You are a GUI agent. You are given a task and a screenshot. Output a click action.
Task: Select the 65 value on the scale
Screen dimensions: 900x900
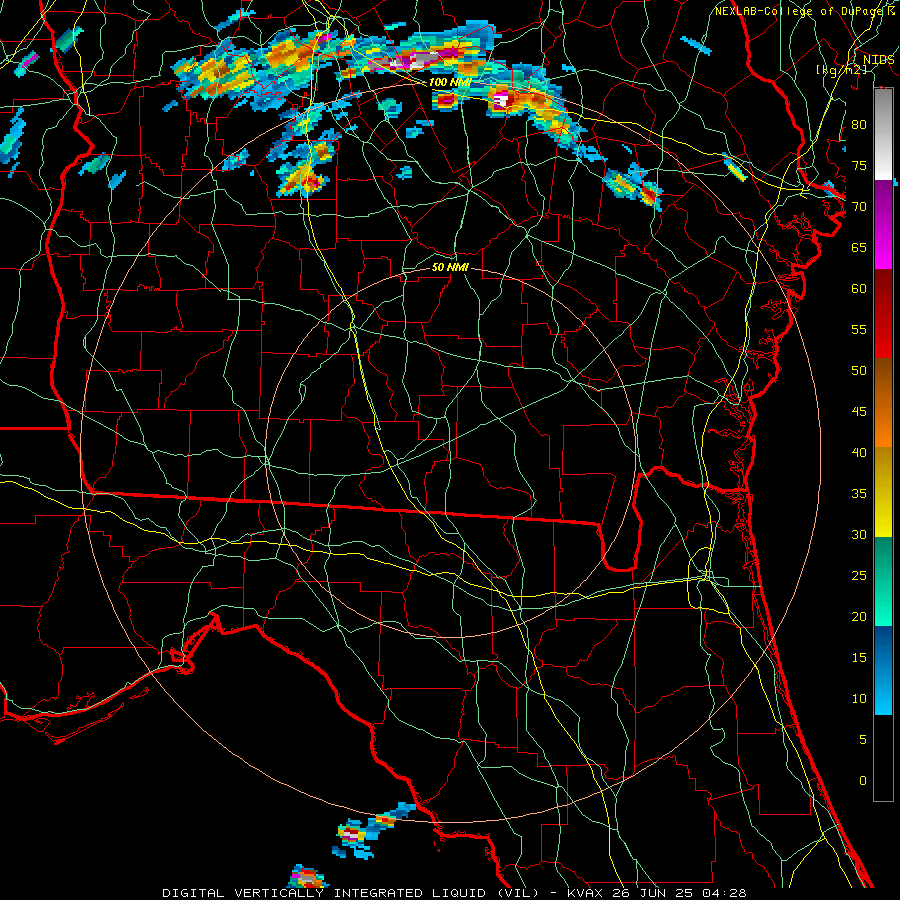pyautogui.click(x=859, y=247)
